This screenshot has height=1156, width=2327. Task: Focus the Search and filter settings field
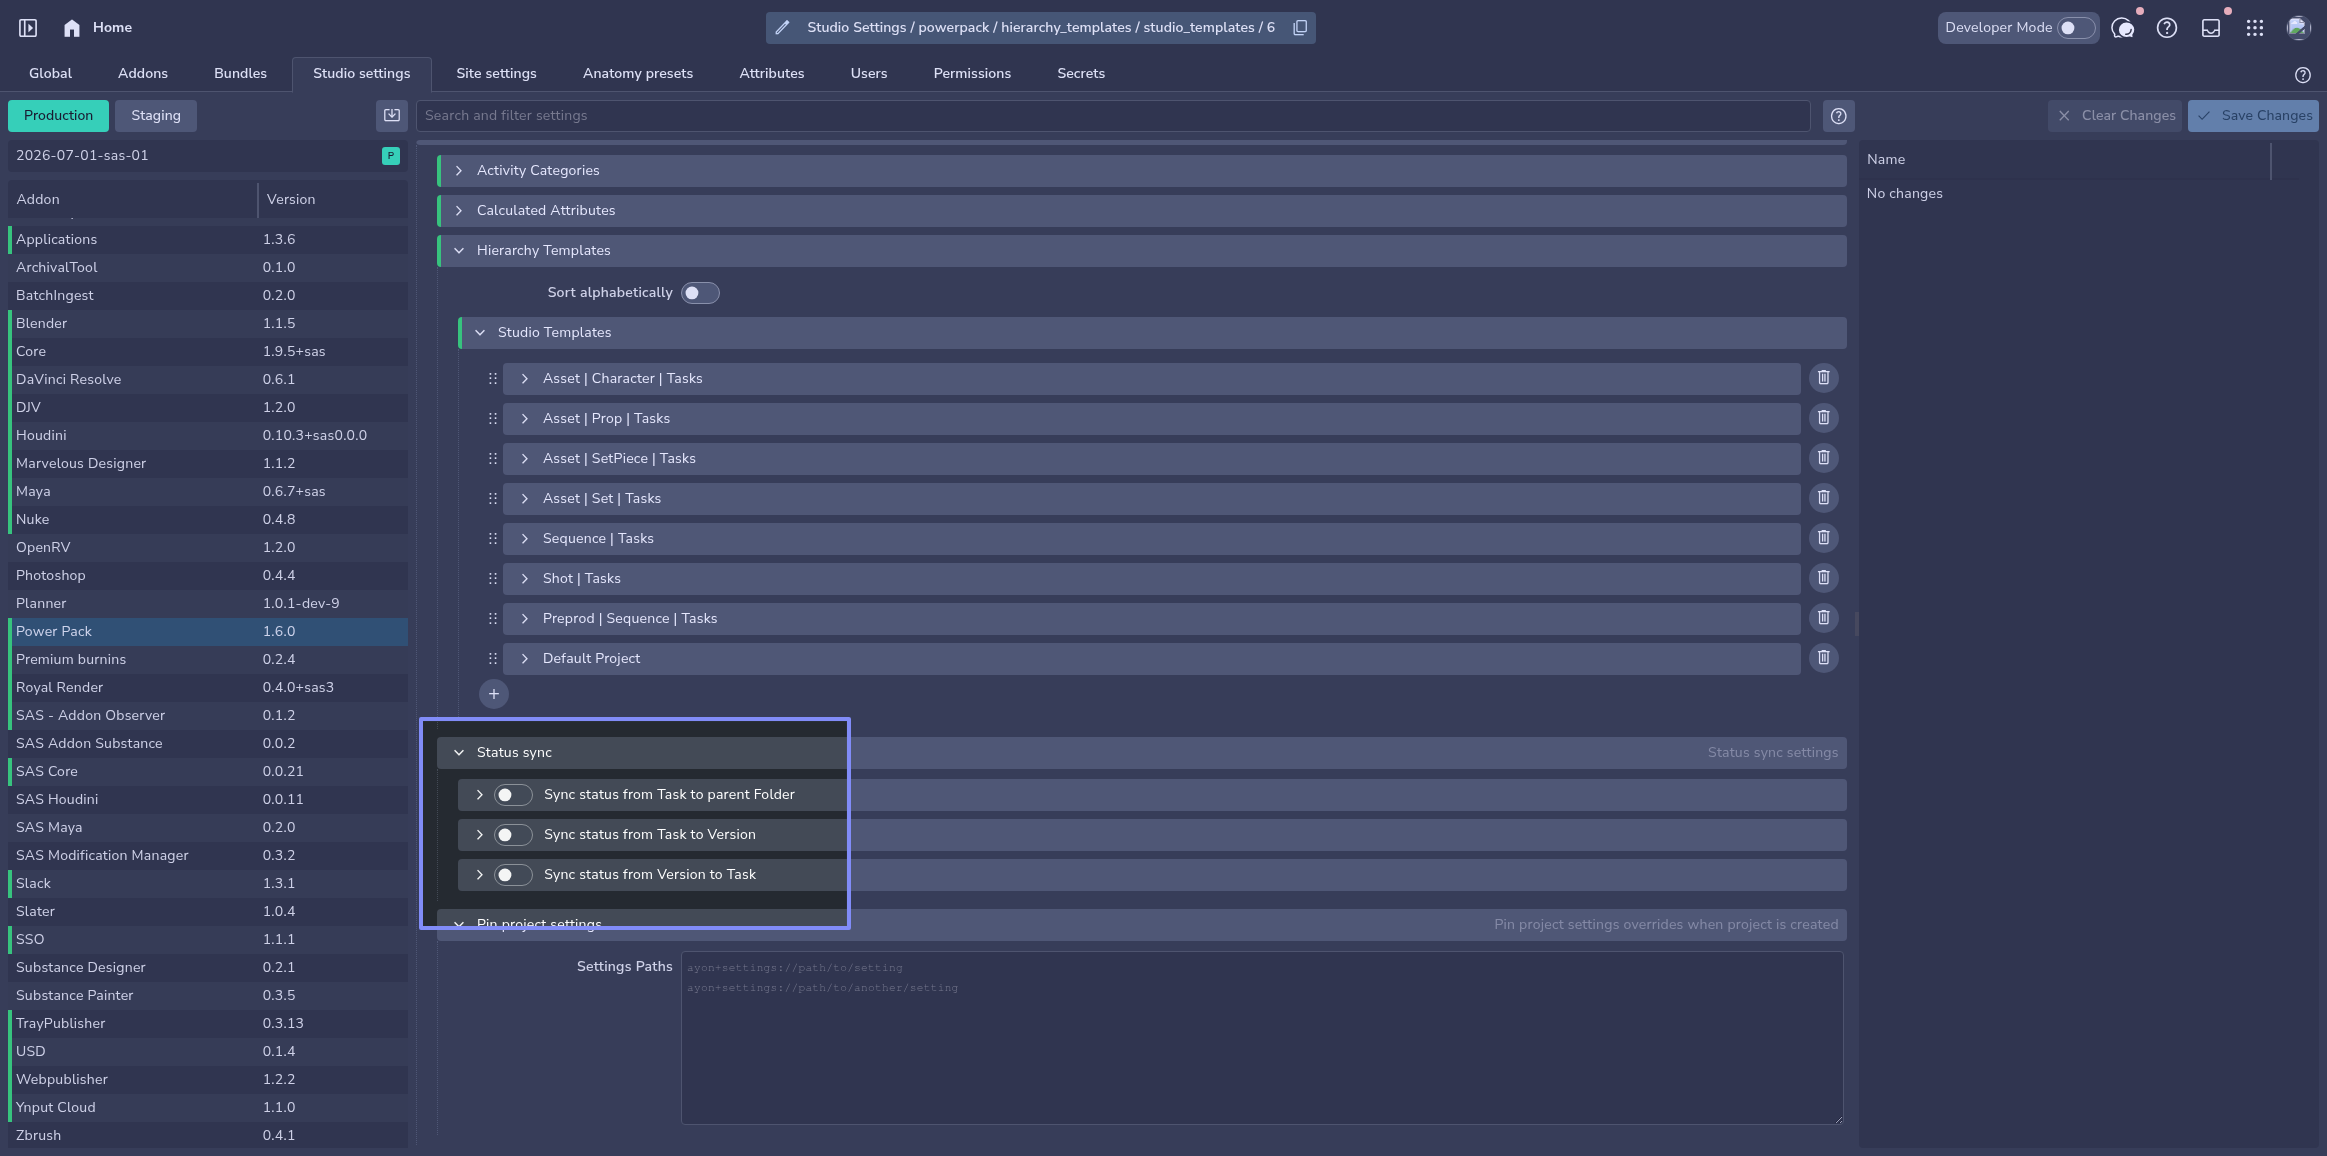pos(1113,116)
